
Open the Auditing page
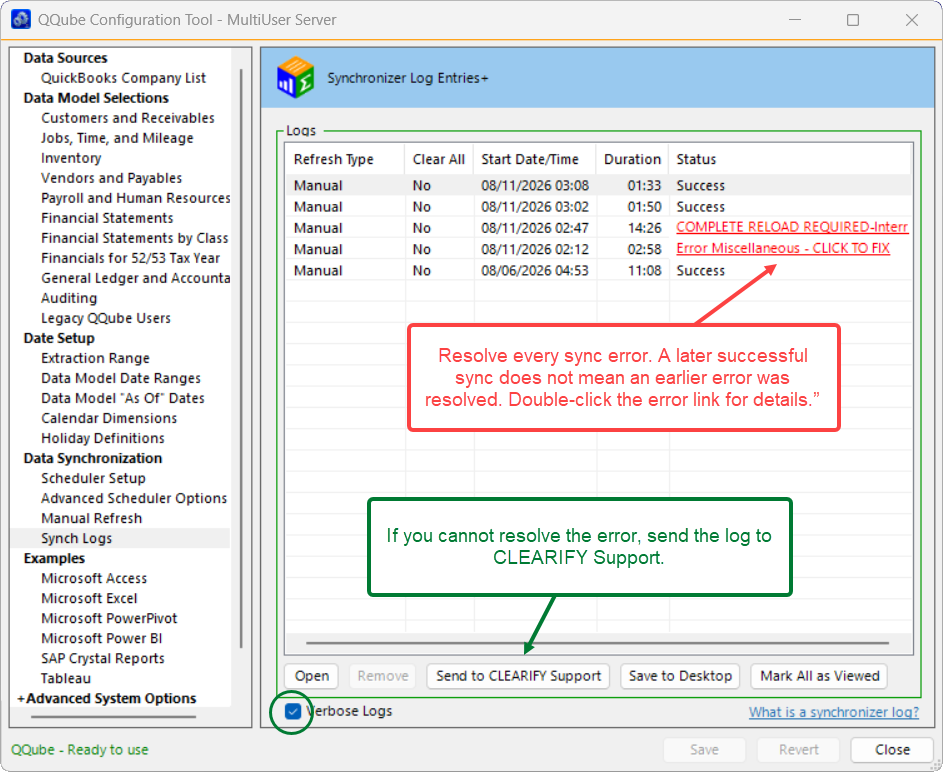point(69,298)
